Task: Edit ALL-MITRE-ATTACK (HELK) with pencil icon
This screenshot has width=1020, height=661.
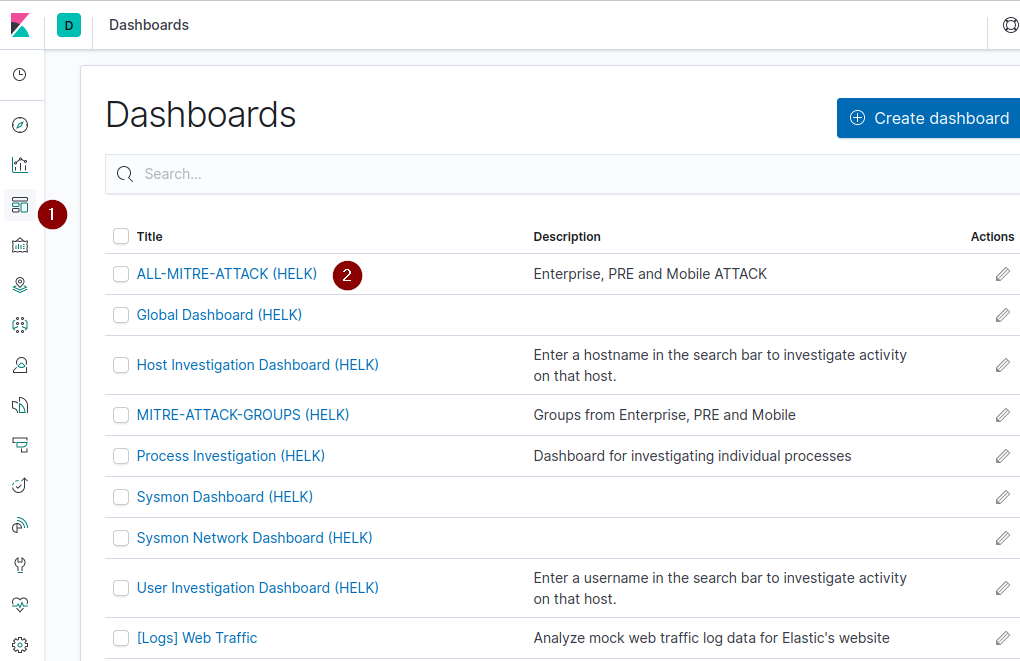Action: click(x=1002, y=274)
